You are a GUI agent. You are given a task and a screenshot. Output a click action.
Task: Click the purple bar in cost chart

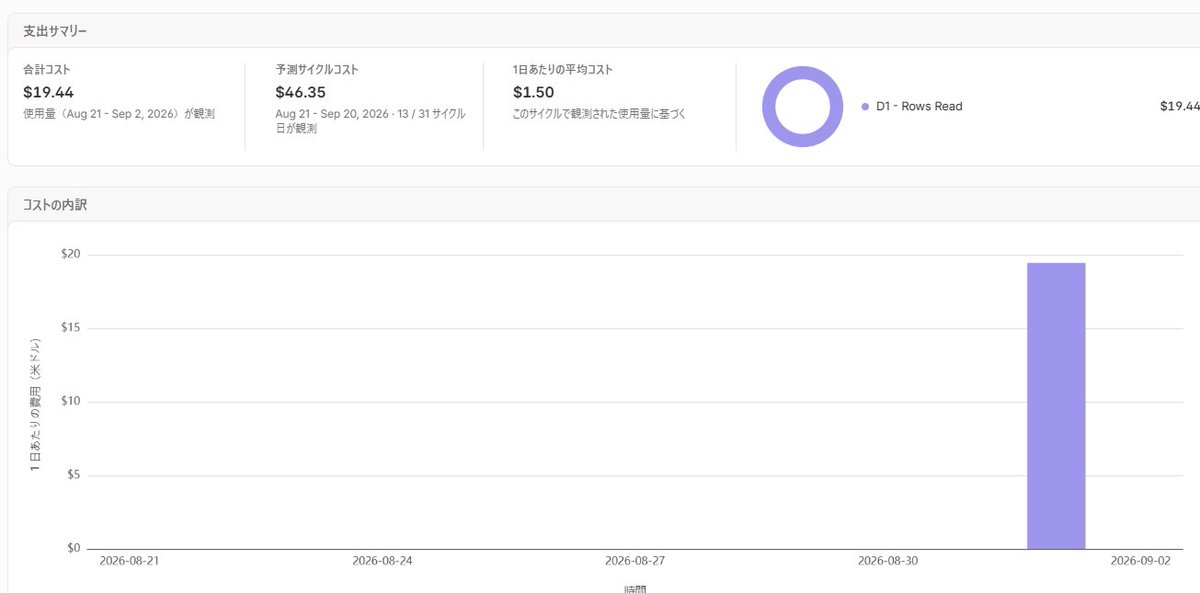[1056, 405]
